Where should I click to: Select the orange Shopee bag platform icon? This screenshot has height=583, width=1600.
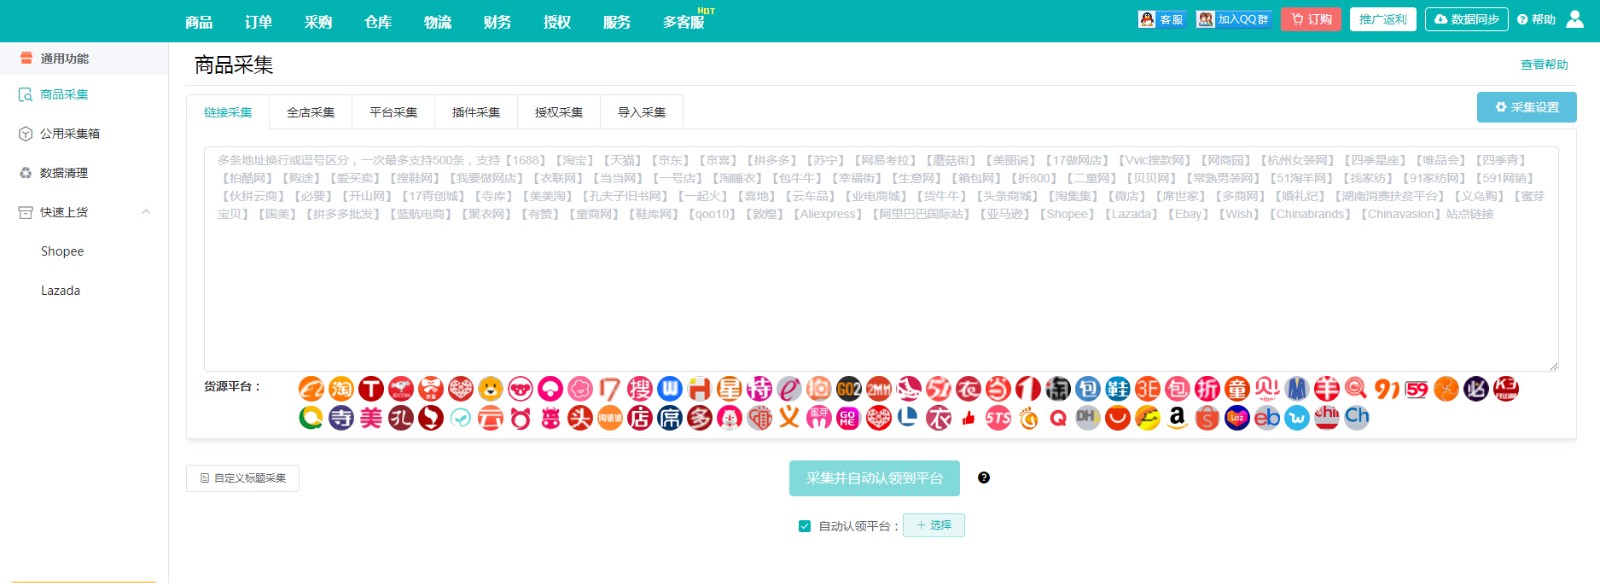(1207, 418)
